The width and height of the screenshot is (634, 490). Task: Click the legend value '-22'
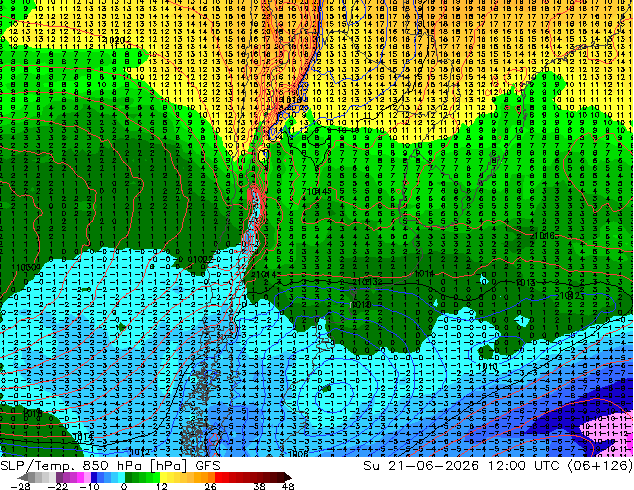pos(57,486)
